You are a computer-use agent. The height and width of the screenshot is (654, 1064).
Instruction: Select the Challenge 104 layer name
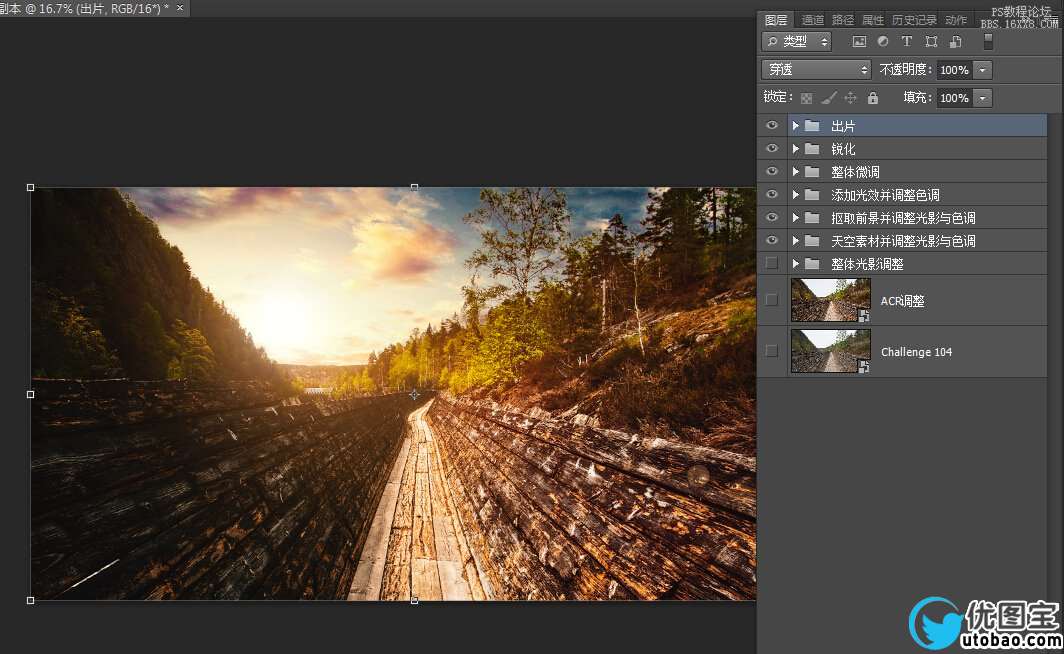916,351
